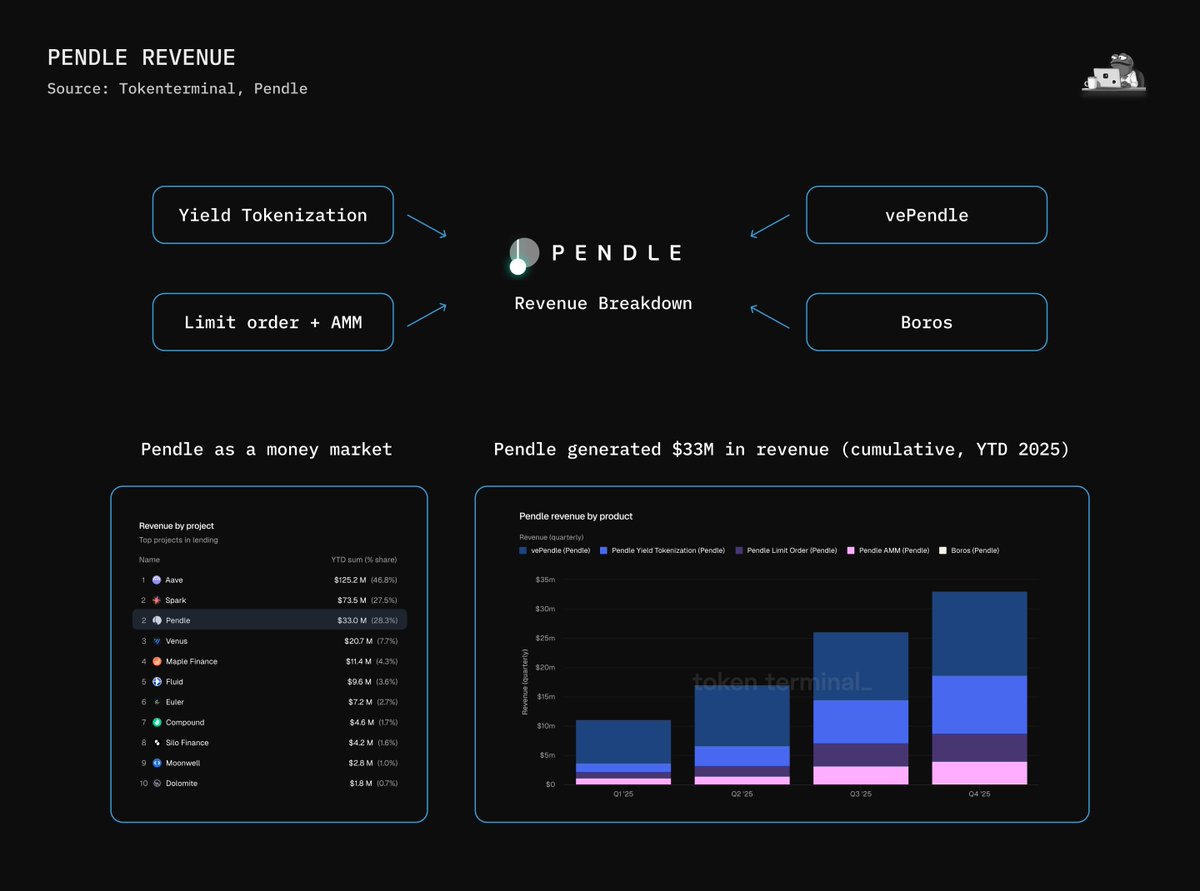Image resolution: width=1200 pixels, height=891 pixels.
Task: Click the Yield Tokenization box
Action: (273, 215)
